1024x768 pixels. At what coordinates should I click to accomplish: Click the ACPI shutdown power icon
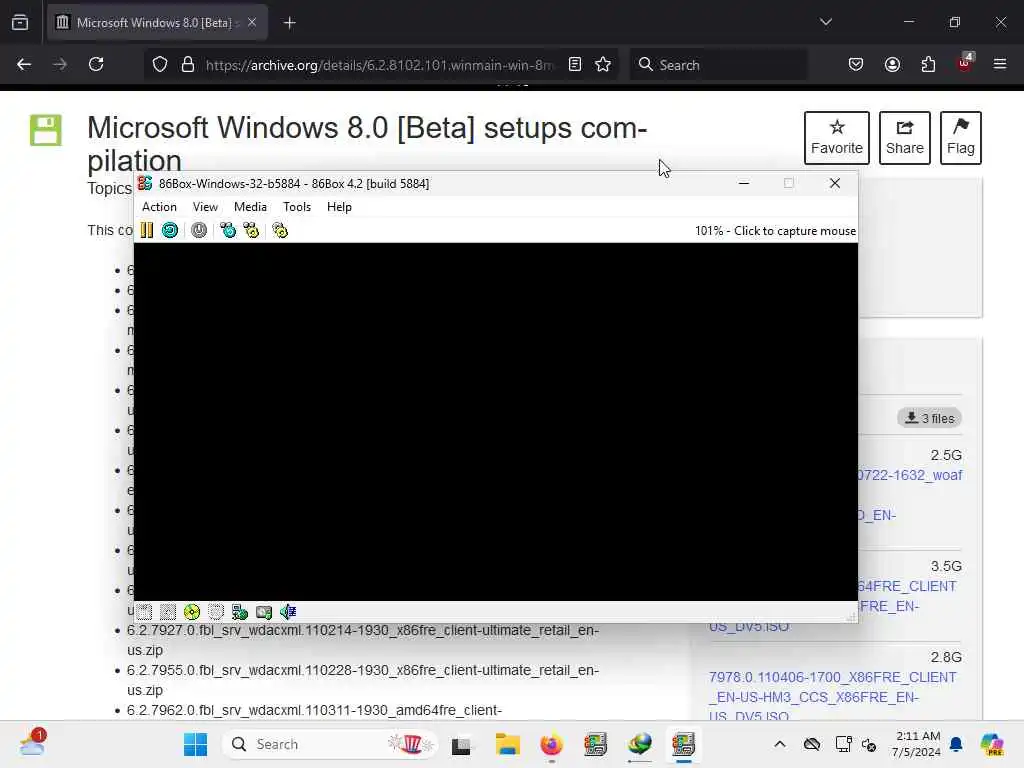pos(199,230)
